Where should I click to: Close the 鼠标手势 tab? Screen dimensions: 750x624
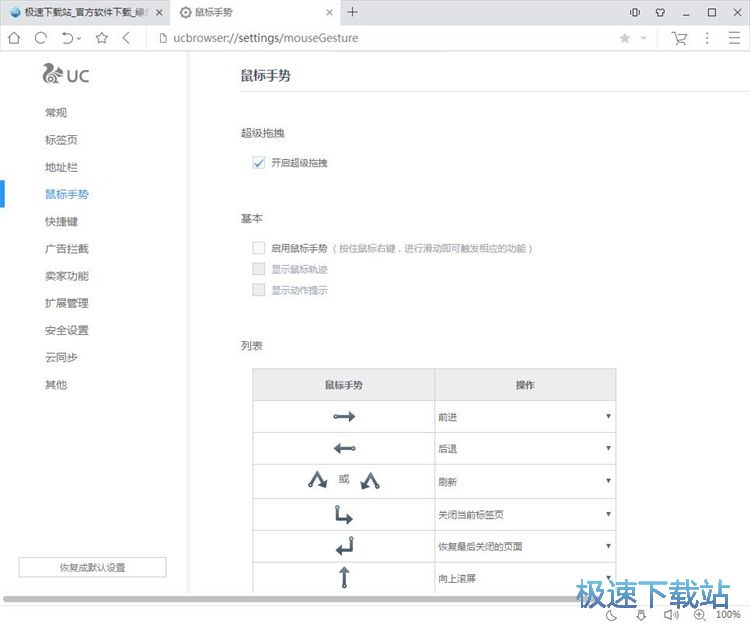329,12
